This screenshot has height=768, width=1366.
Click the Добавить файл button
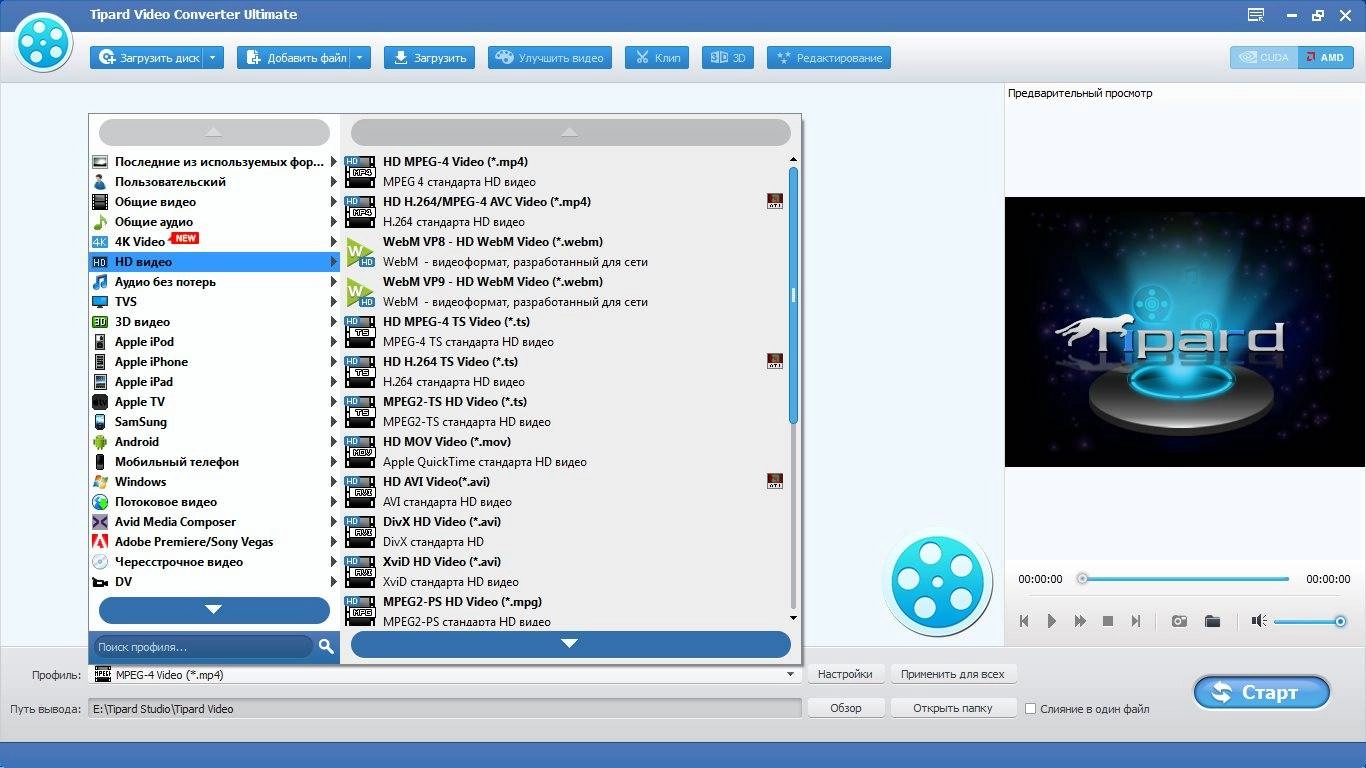pyautogui.click(x=295, y=58)
